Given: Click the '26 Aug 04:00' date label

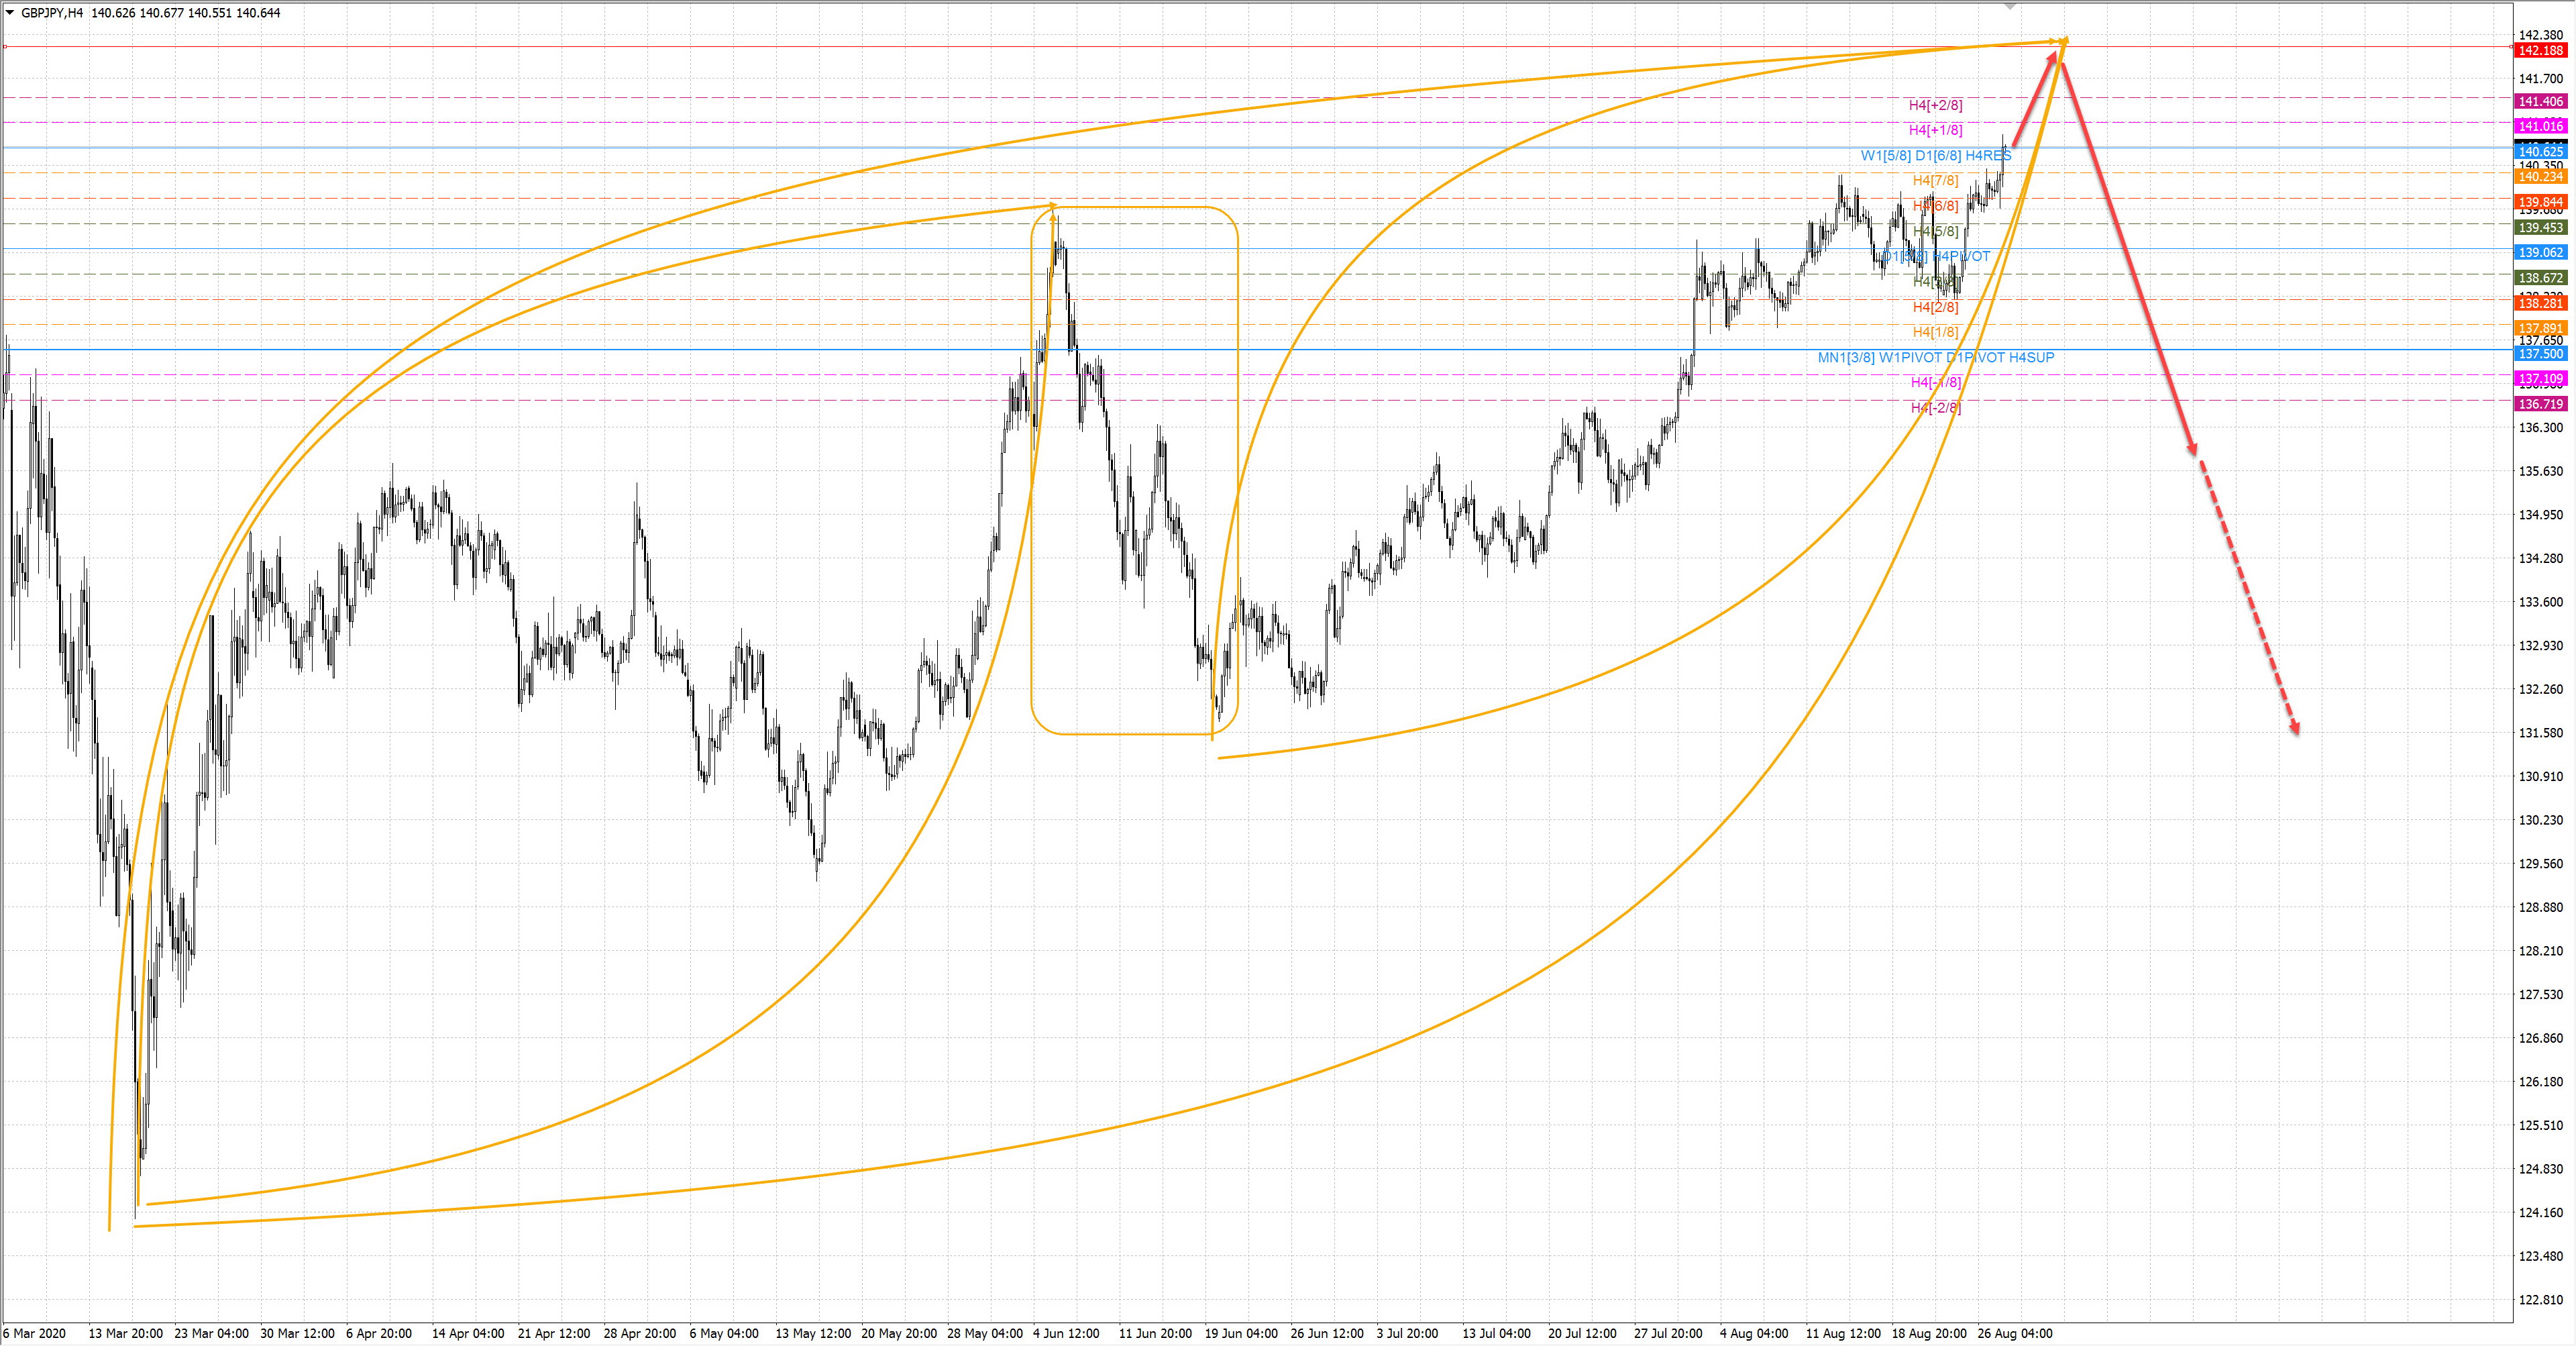Looking at the screenshot, I should 2014,1333.
